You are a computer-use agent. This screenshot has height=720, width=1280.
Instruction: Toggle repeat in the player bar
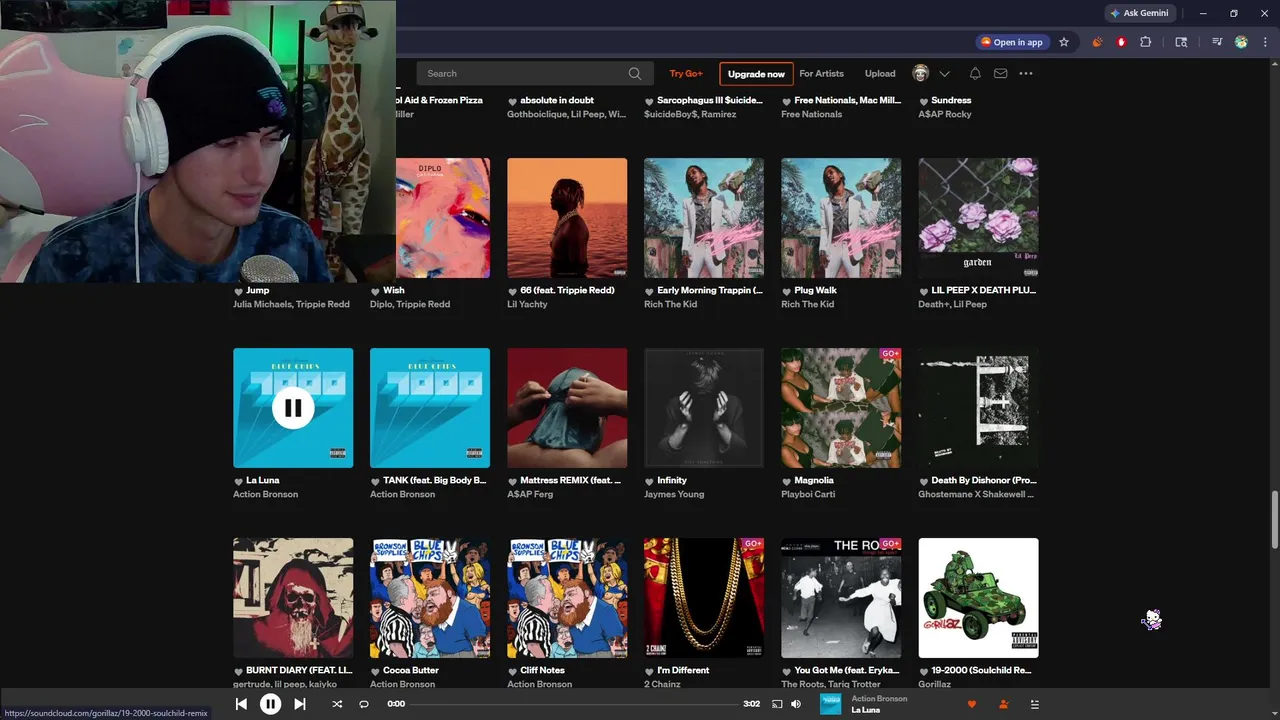point(364,704)
